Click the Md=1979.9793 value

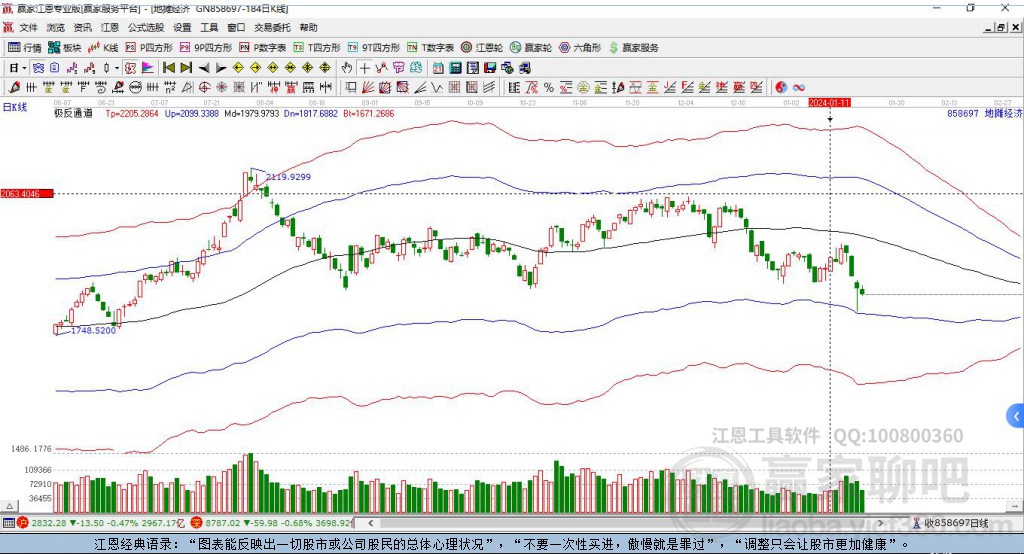tap(251, 113)
